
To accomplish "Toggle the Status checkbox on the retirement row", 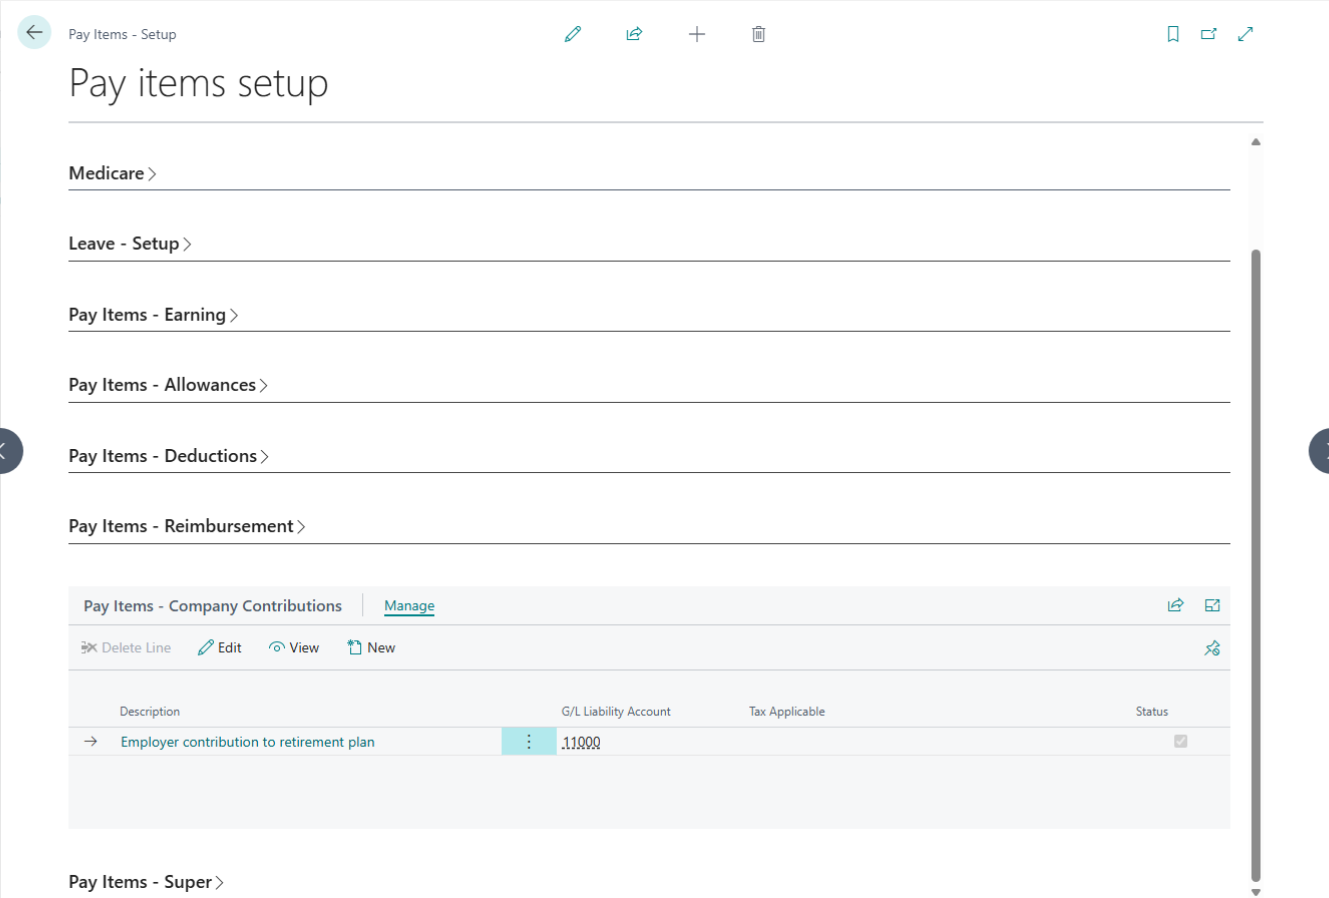I will tap(1180, 741).
